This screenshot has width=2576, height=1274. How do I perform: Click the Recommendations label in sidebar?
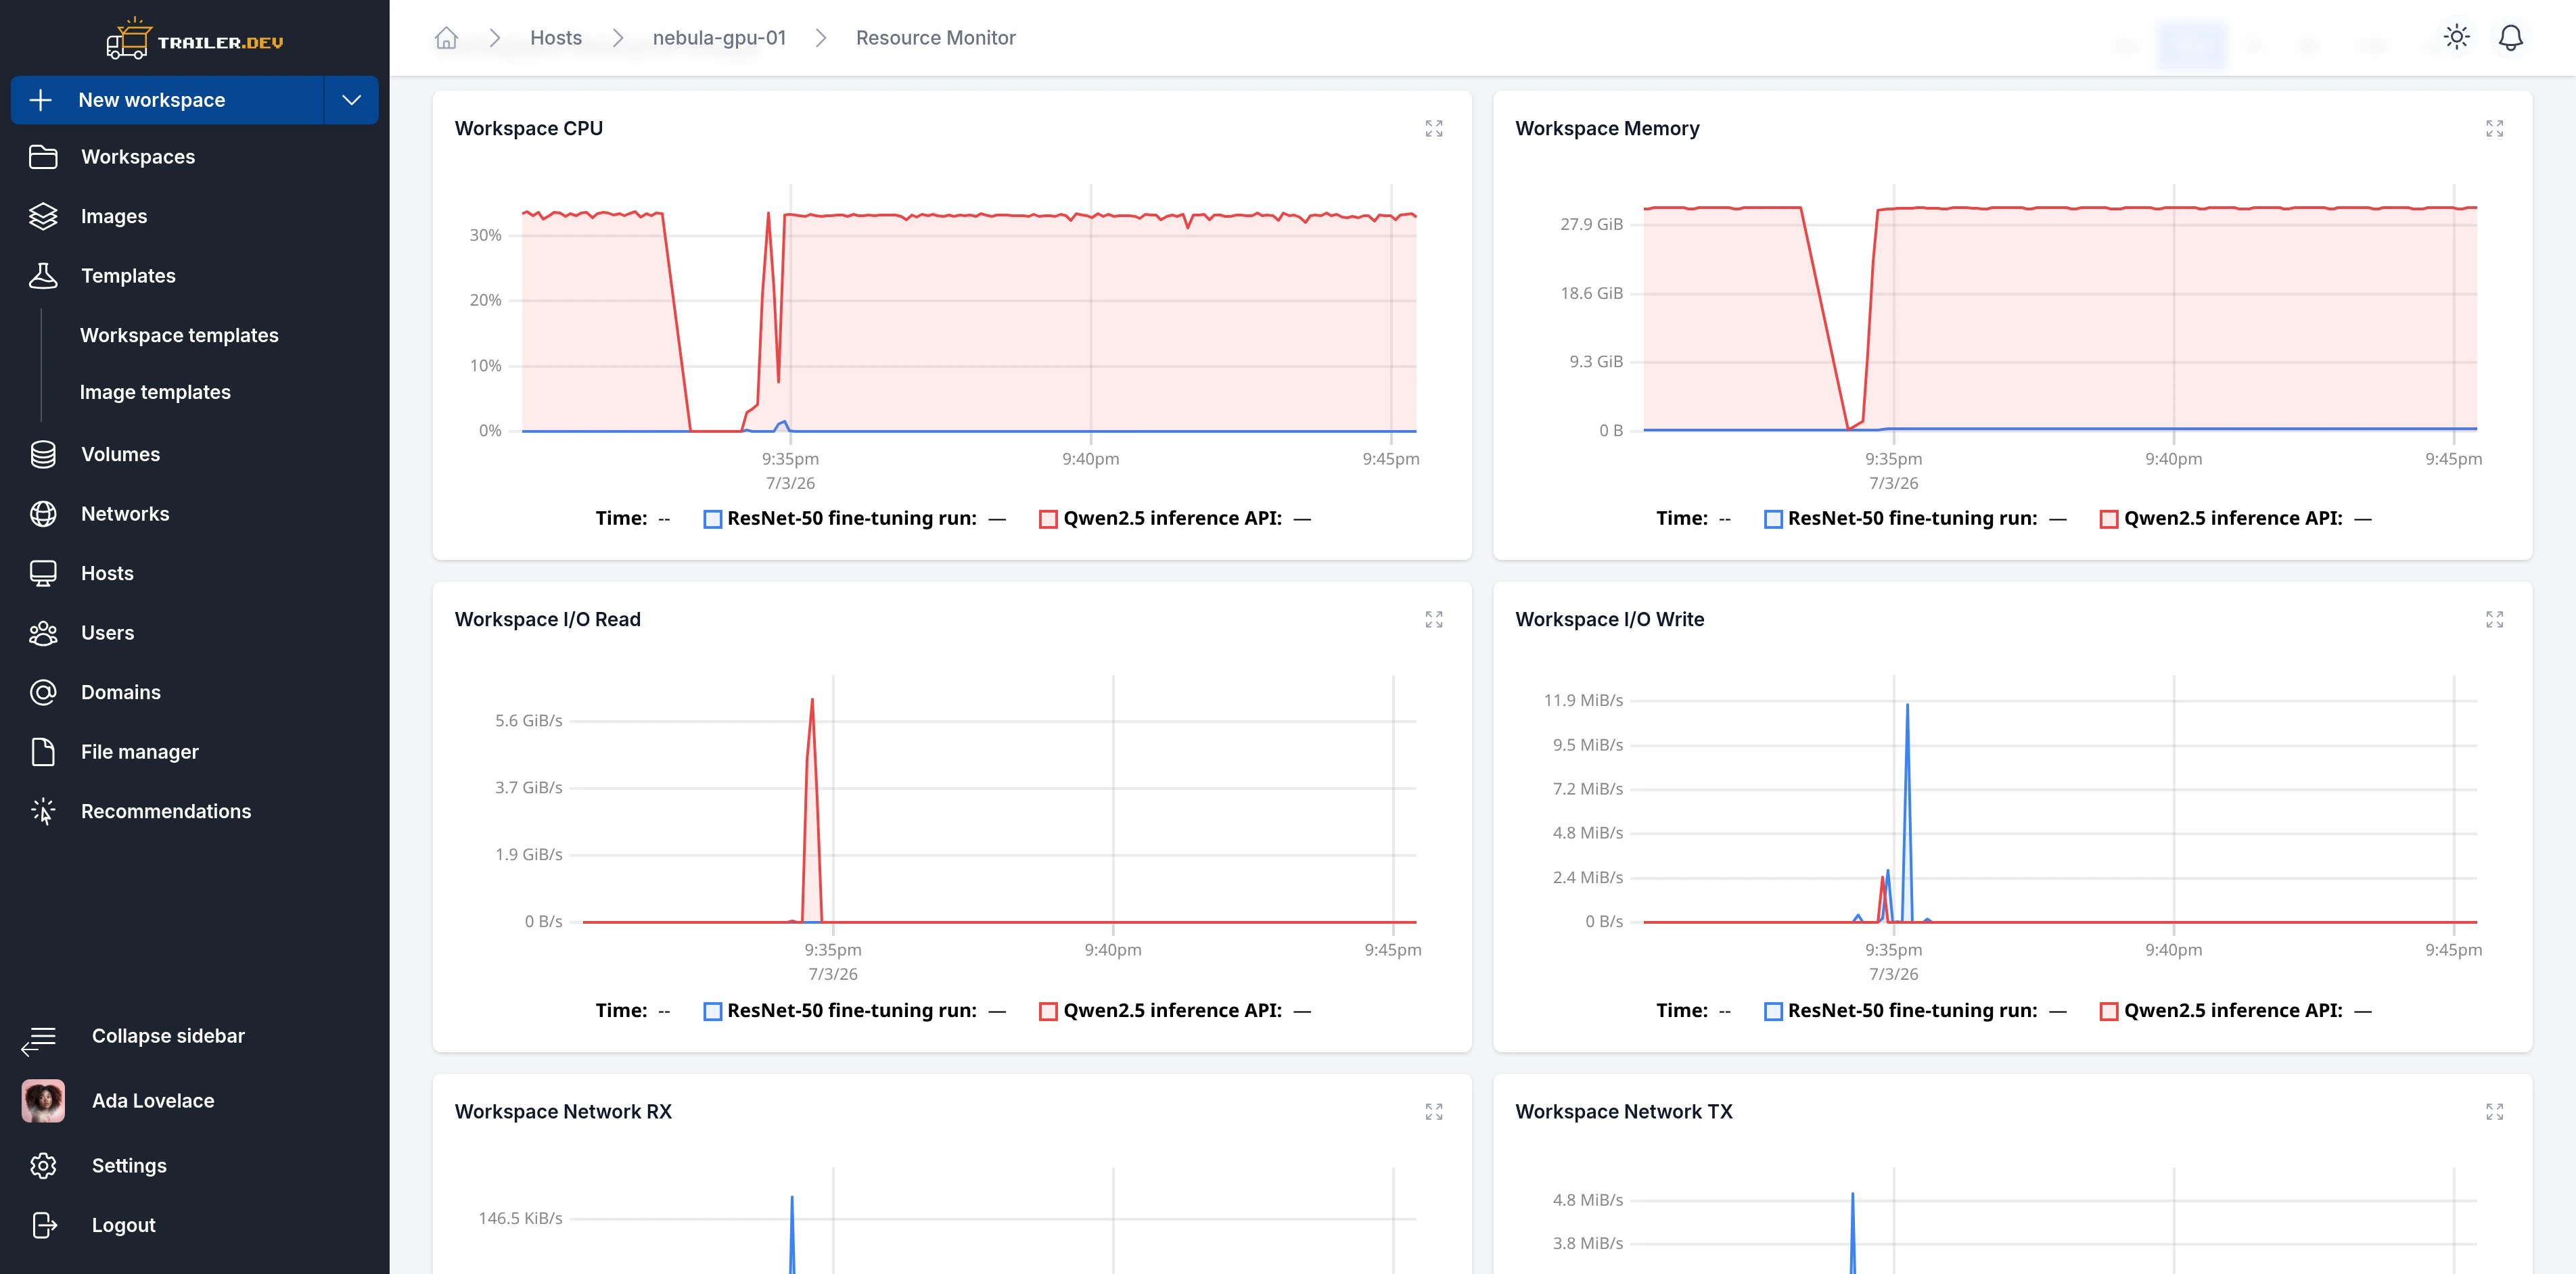click(x=166, y=811)
